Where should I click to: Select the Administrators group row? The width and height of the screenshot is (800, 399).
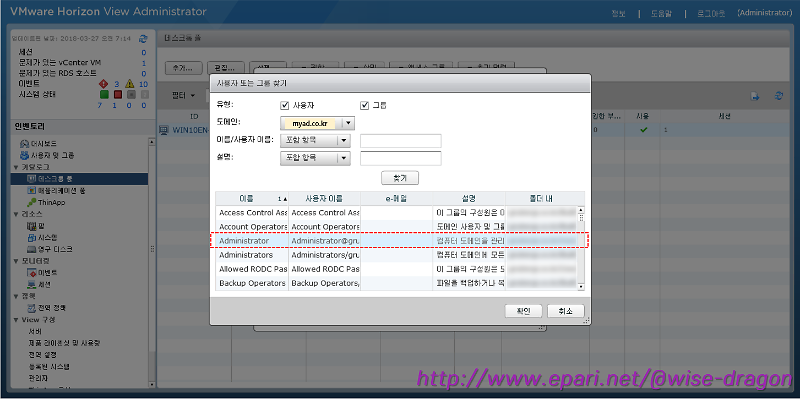point(396,255)
